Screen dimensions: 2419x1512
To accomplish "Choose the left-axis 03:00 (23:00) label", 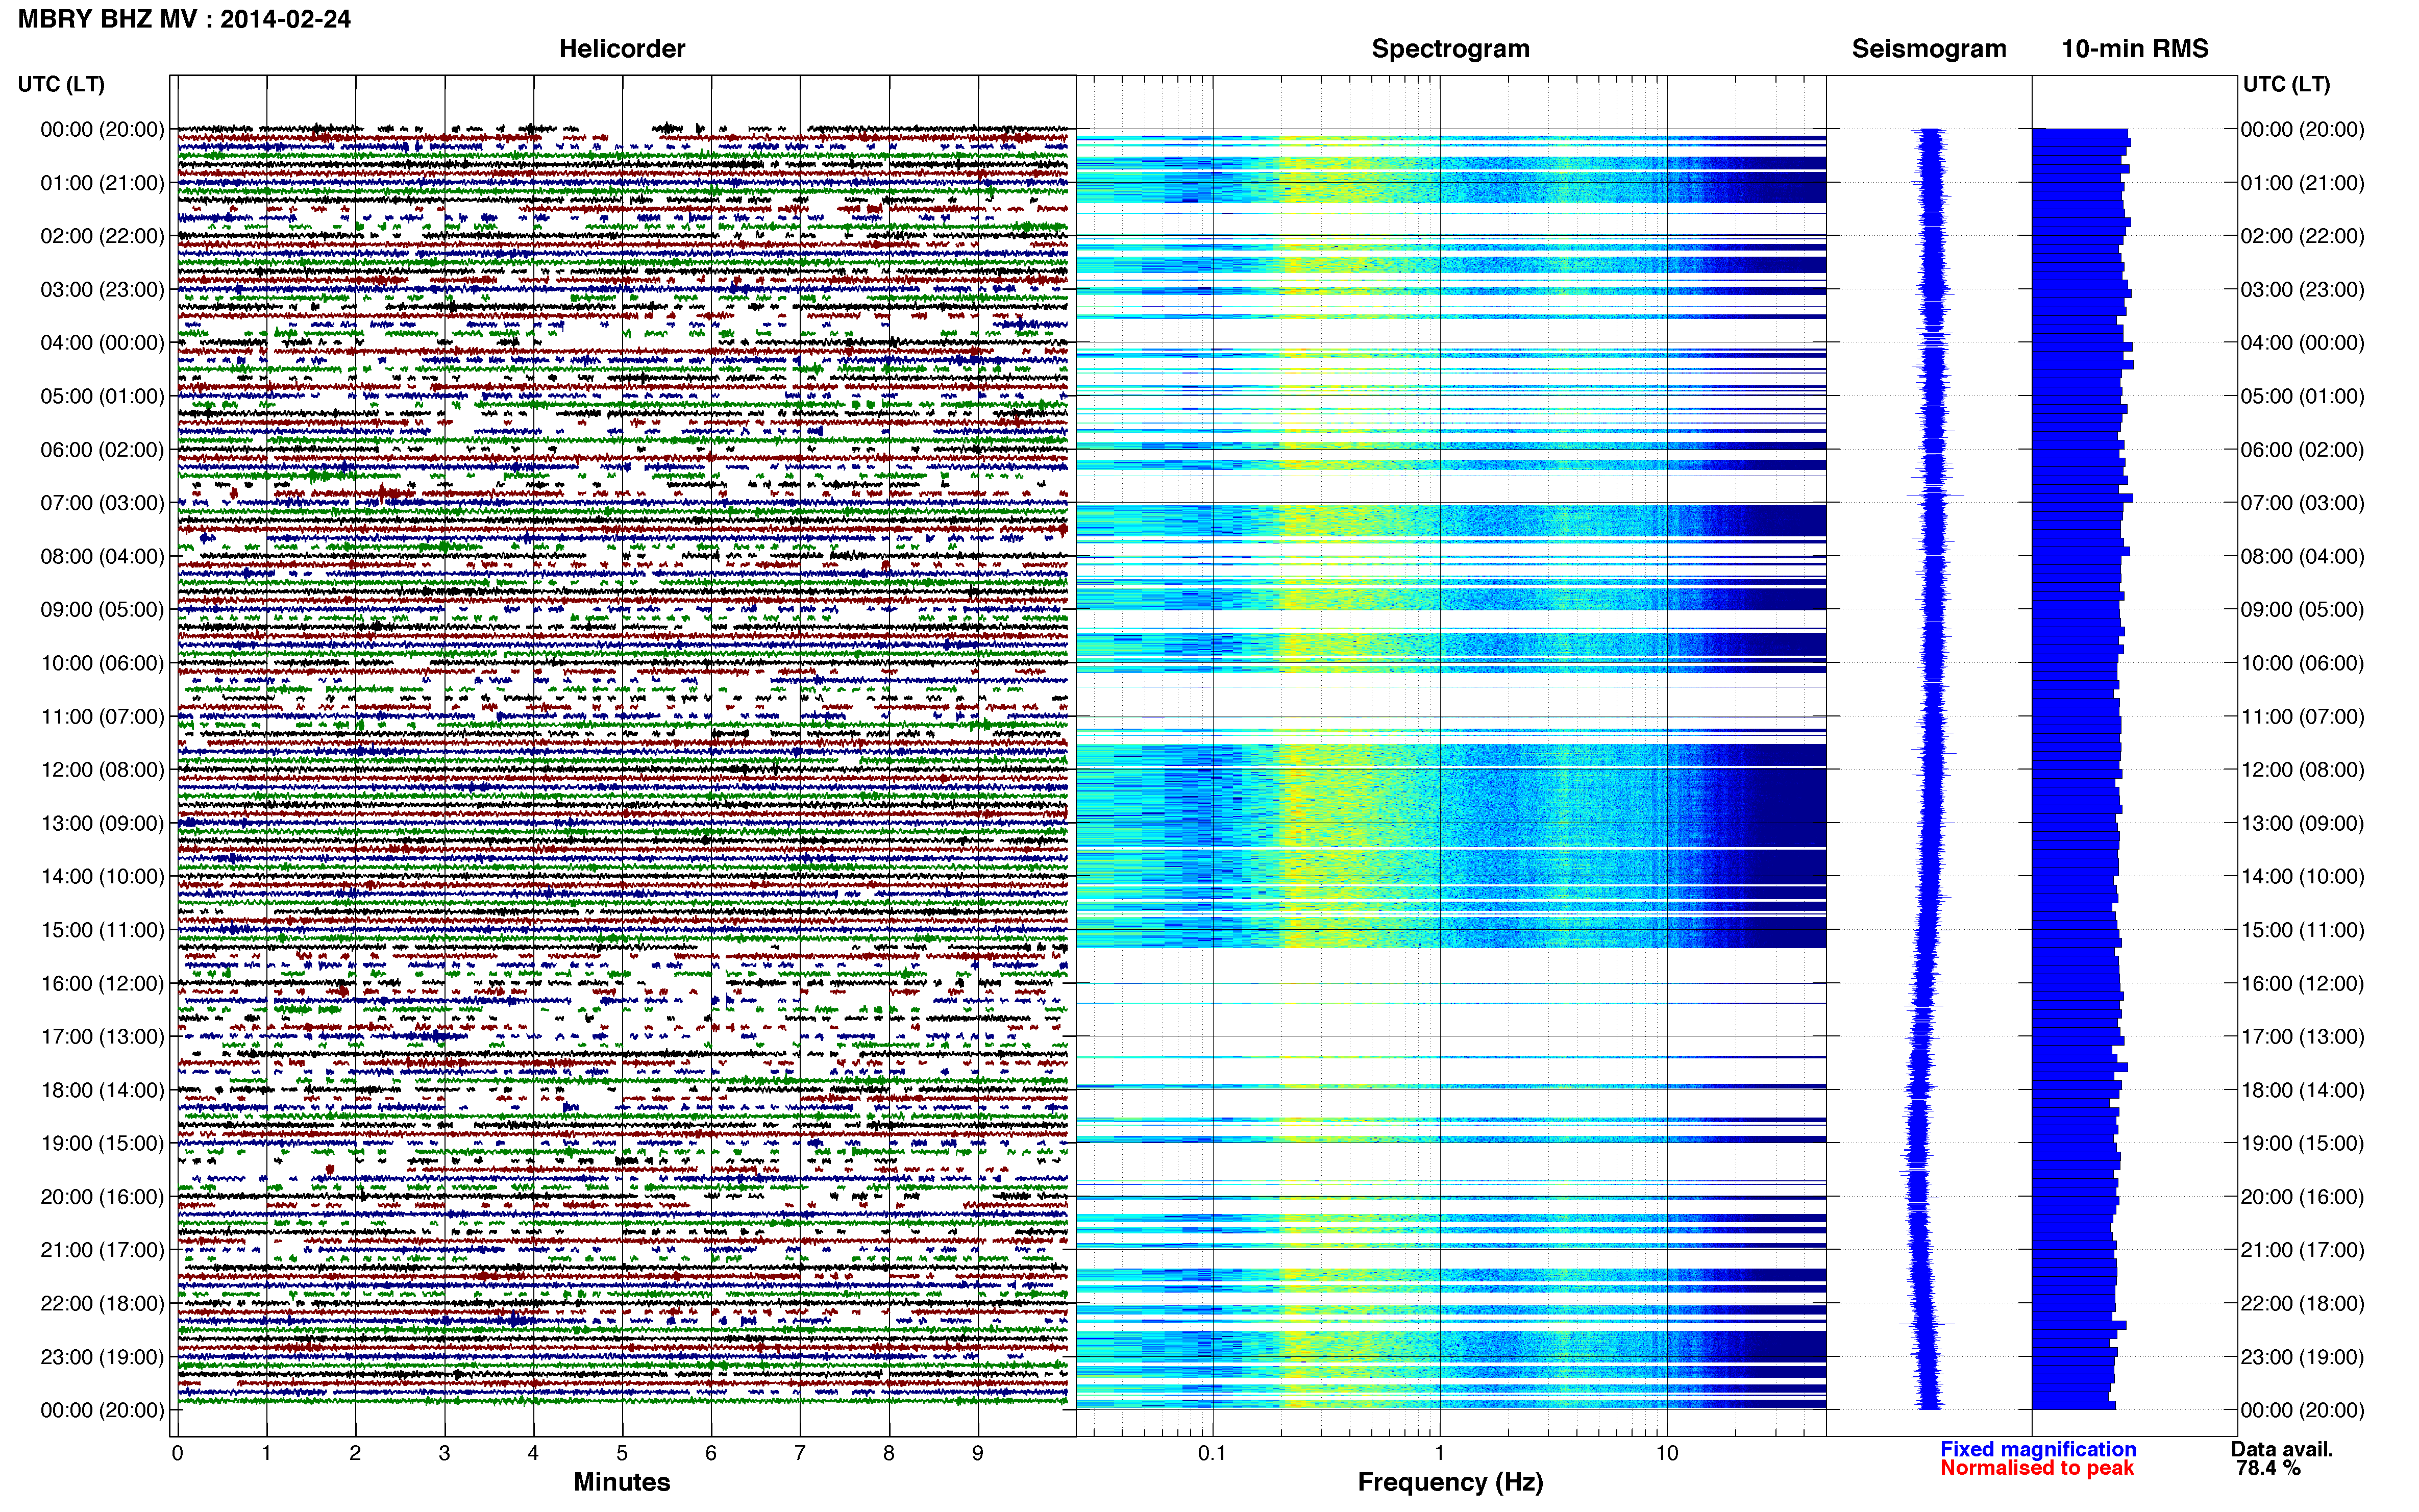I will point(102,289).
